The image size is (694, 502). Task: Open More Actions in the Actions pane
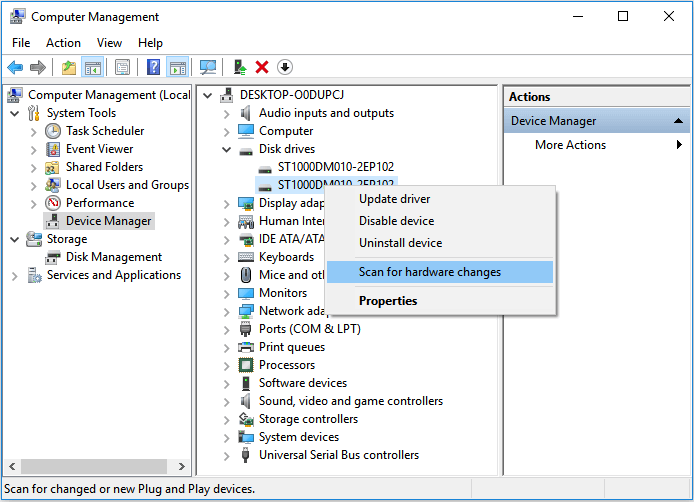point(570,145)
